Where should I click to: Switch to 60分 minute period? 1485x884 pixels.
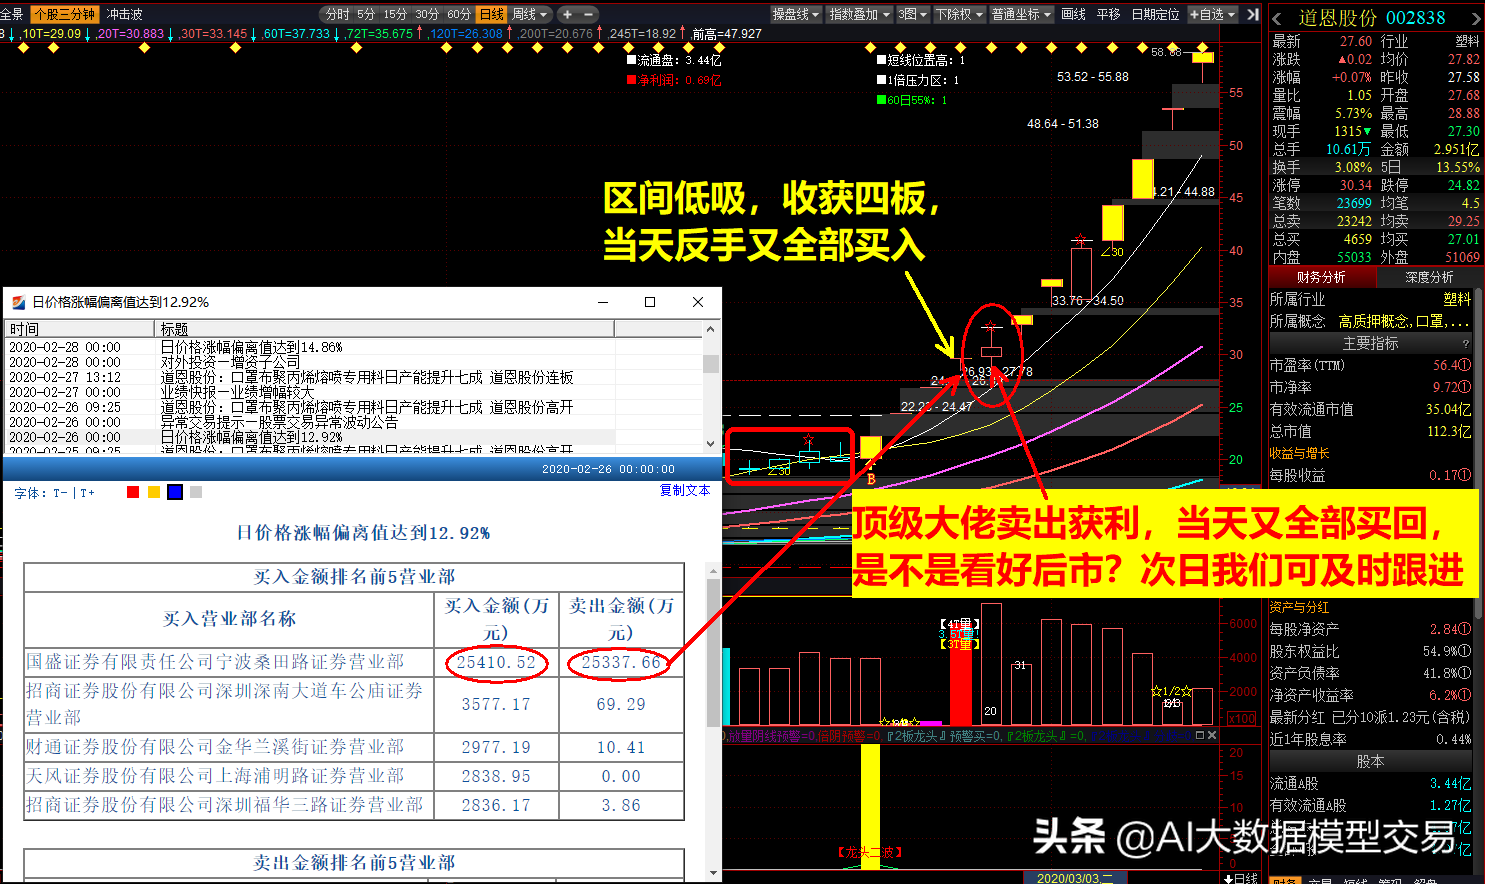[x=459, y=14]
